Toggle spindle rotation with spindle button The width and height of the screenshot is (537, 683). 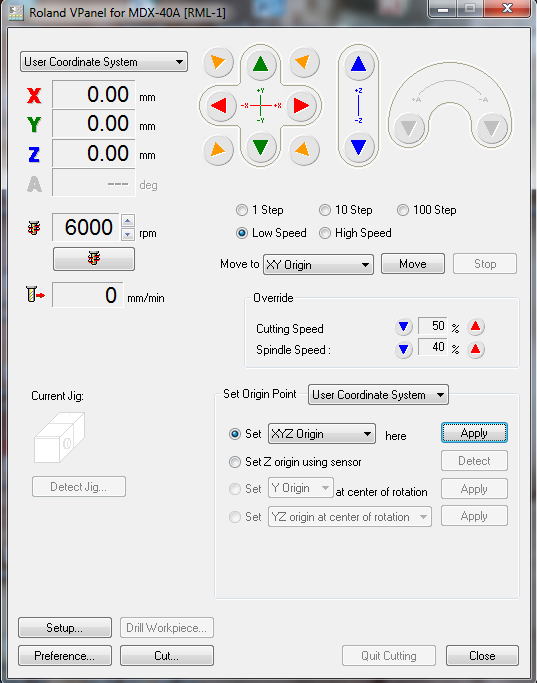[x=94, y=259]
